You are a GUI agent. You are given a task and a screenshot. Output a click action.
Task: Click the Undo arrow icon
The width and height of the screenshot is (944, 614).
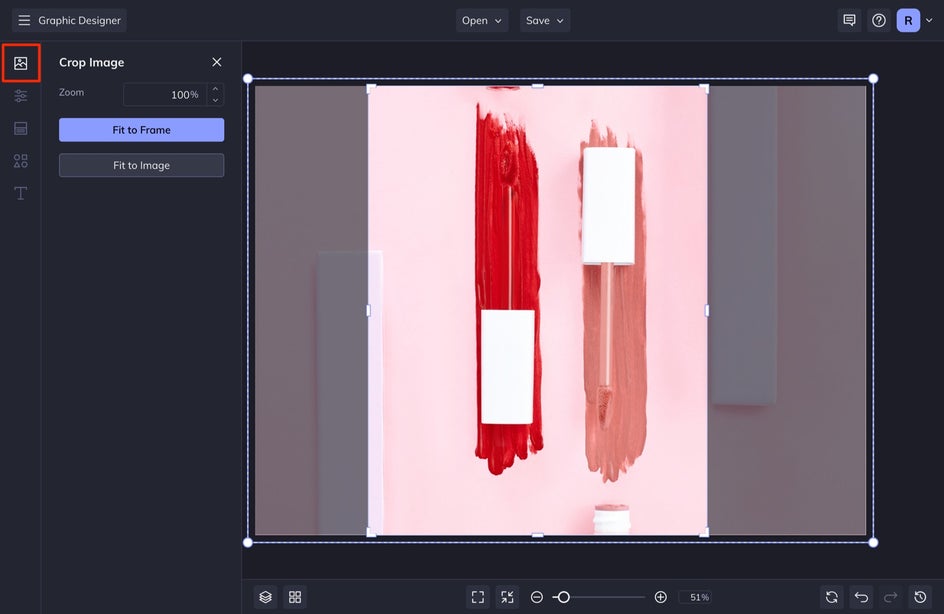pos(861,597)
